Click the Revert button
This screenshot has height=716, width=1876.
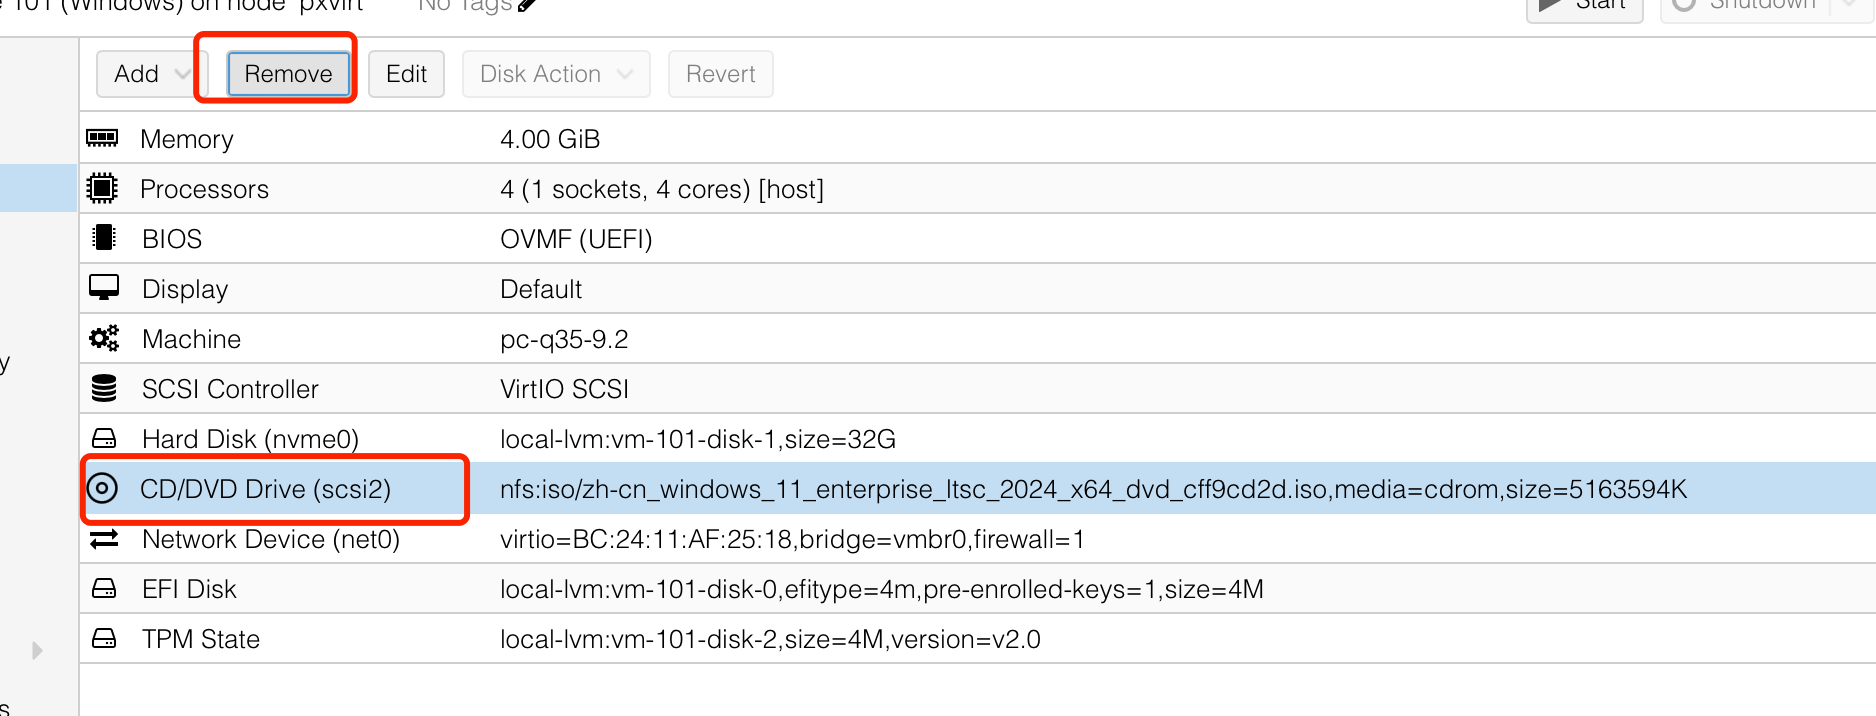tap(720, 74)
